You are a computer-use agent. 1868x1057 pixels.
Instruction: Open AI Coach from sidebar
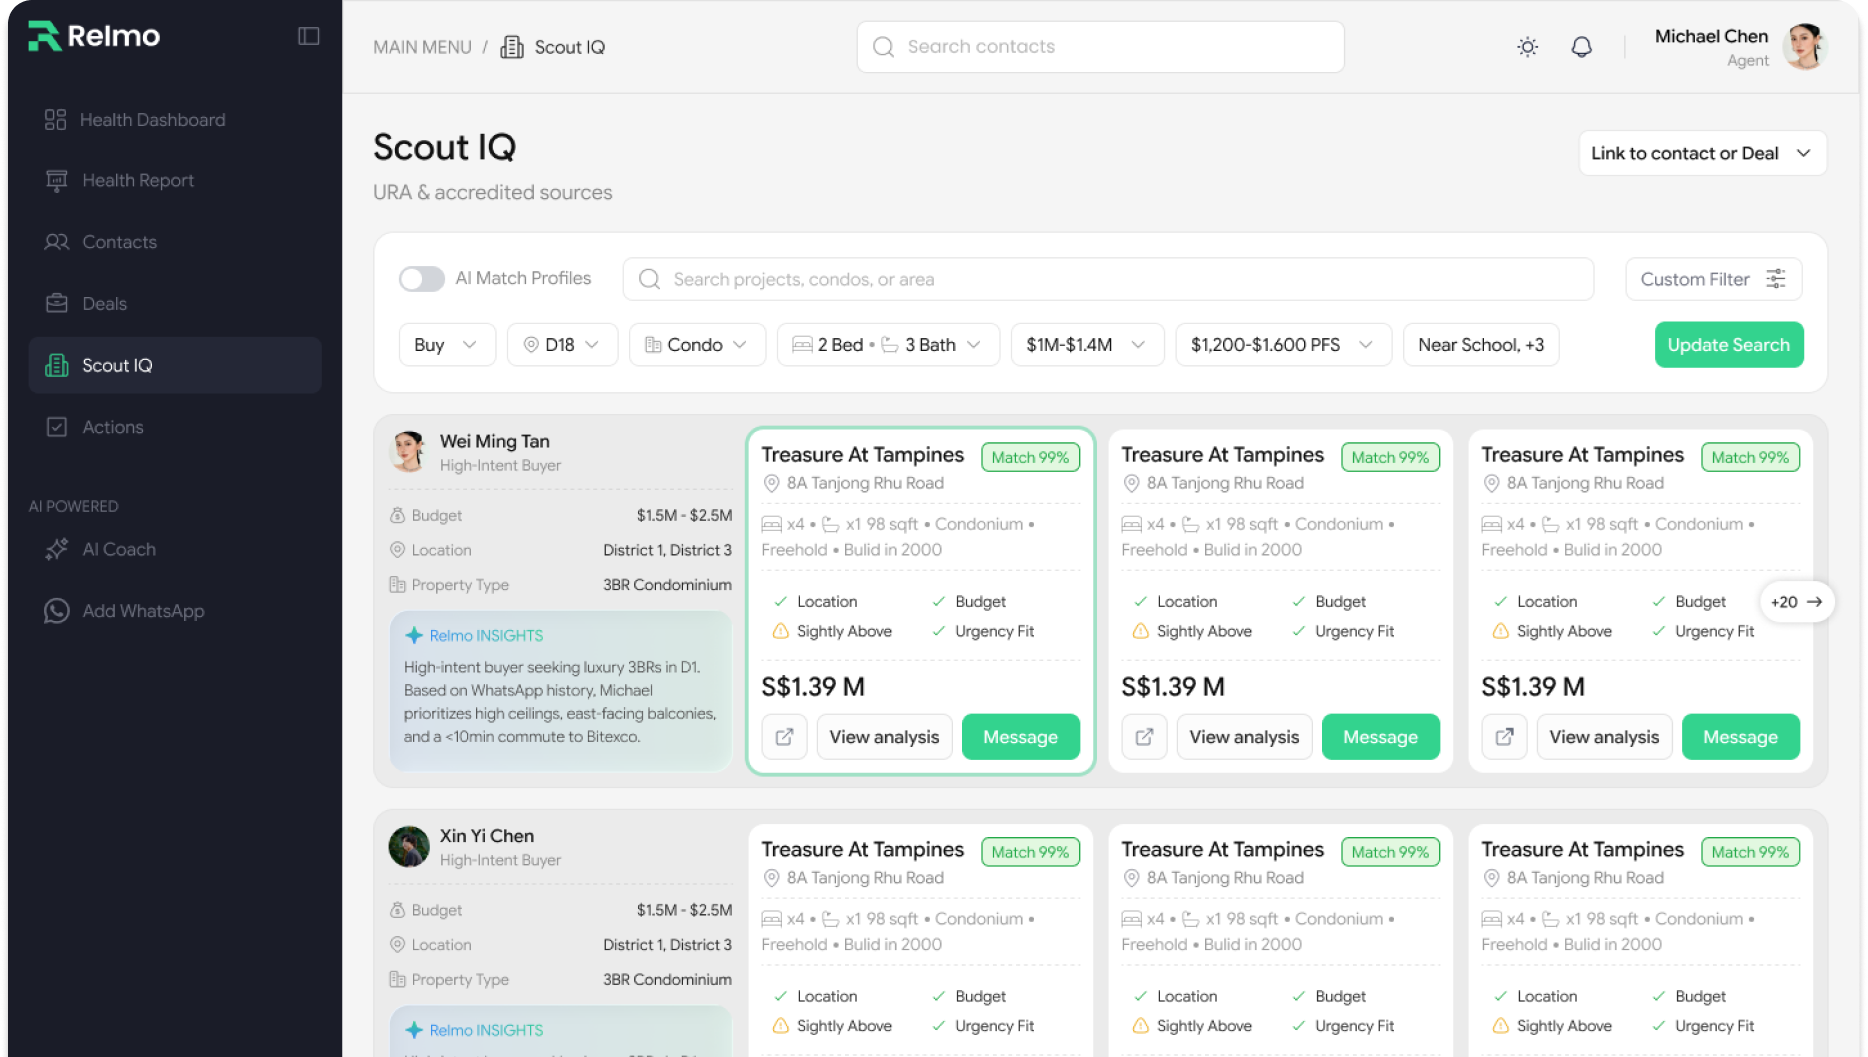point(118,549)
